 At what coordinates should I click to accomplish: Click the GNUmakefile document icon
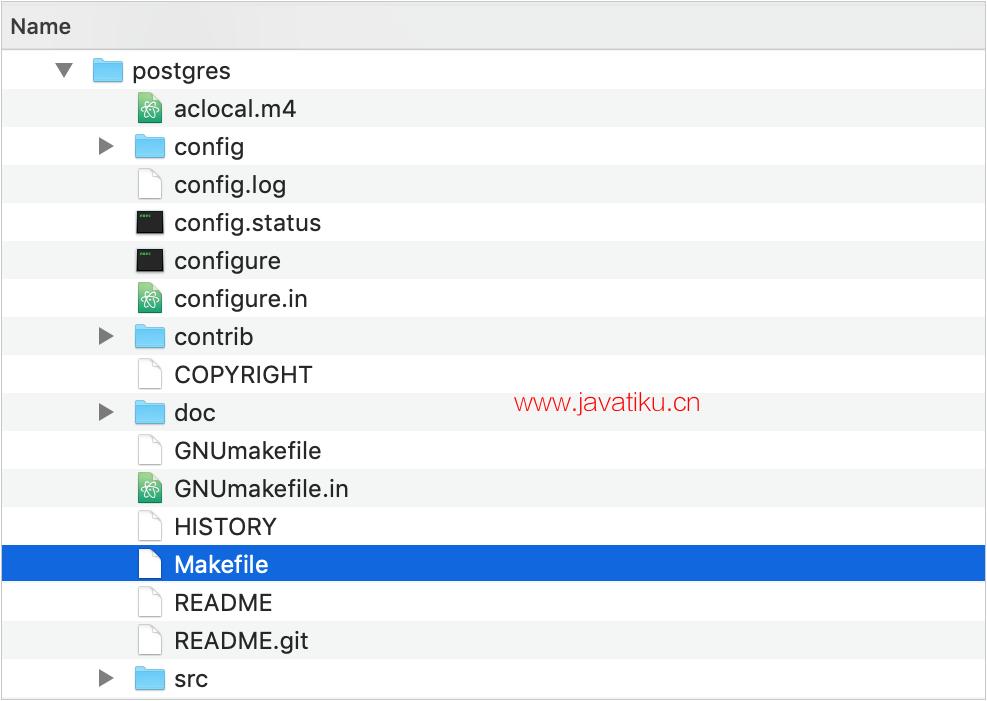click(150, 451)
